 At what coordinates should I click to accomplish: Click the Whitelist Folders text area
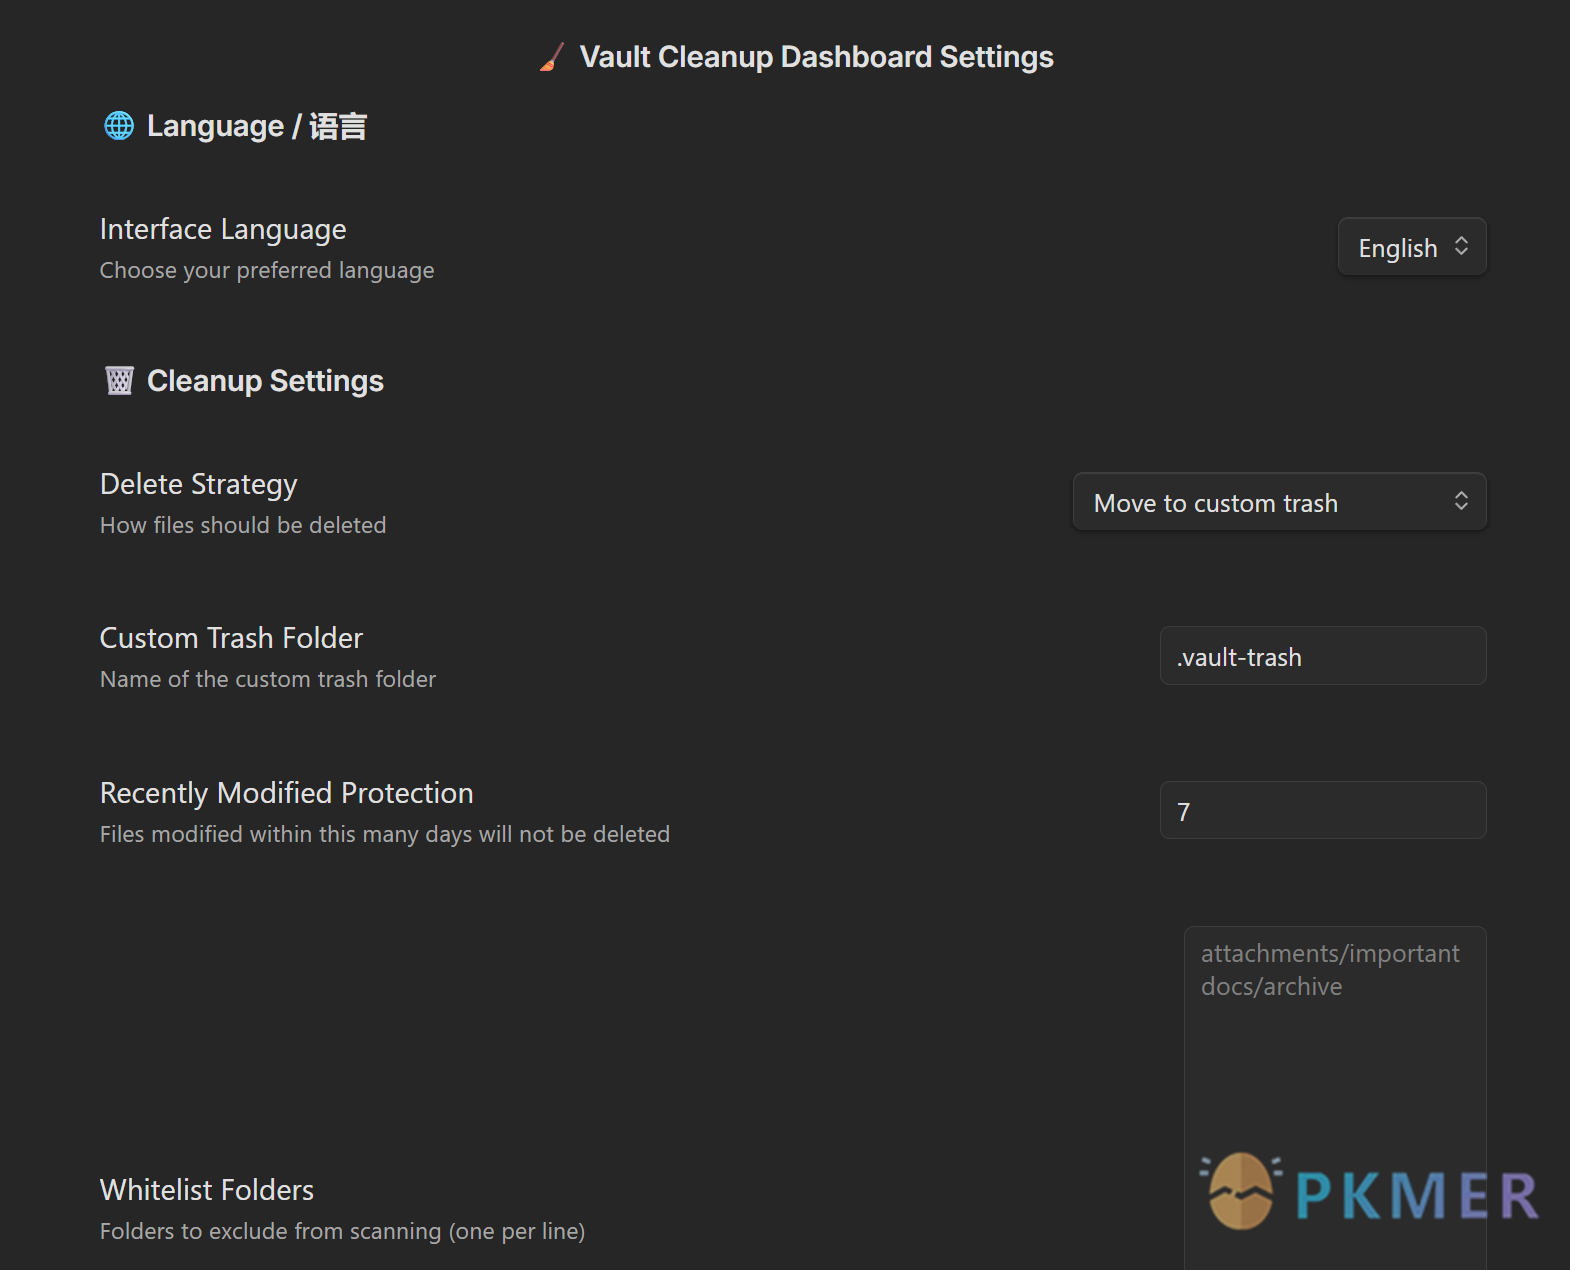[x=1335, y=1098]
